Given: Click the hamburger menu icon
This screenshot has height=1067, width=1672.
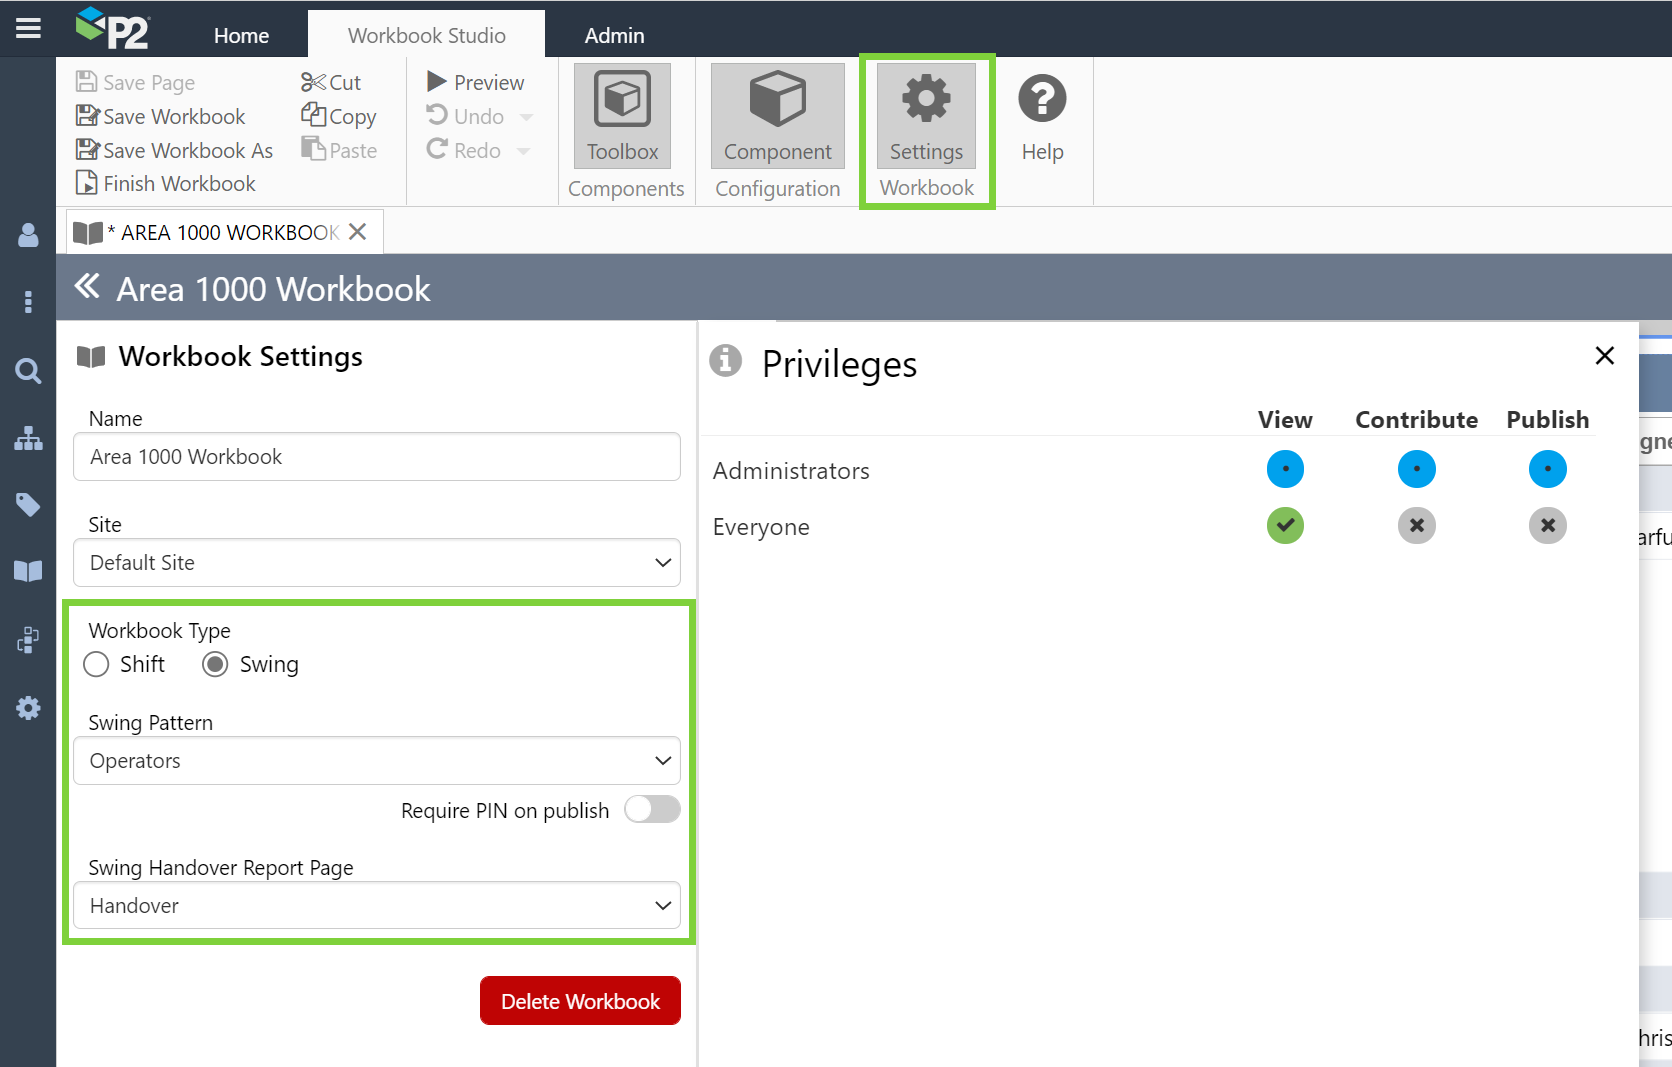Looking at the screenshot, I should coord(28,28).
